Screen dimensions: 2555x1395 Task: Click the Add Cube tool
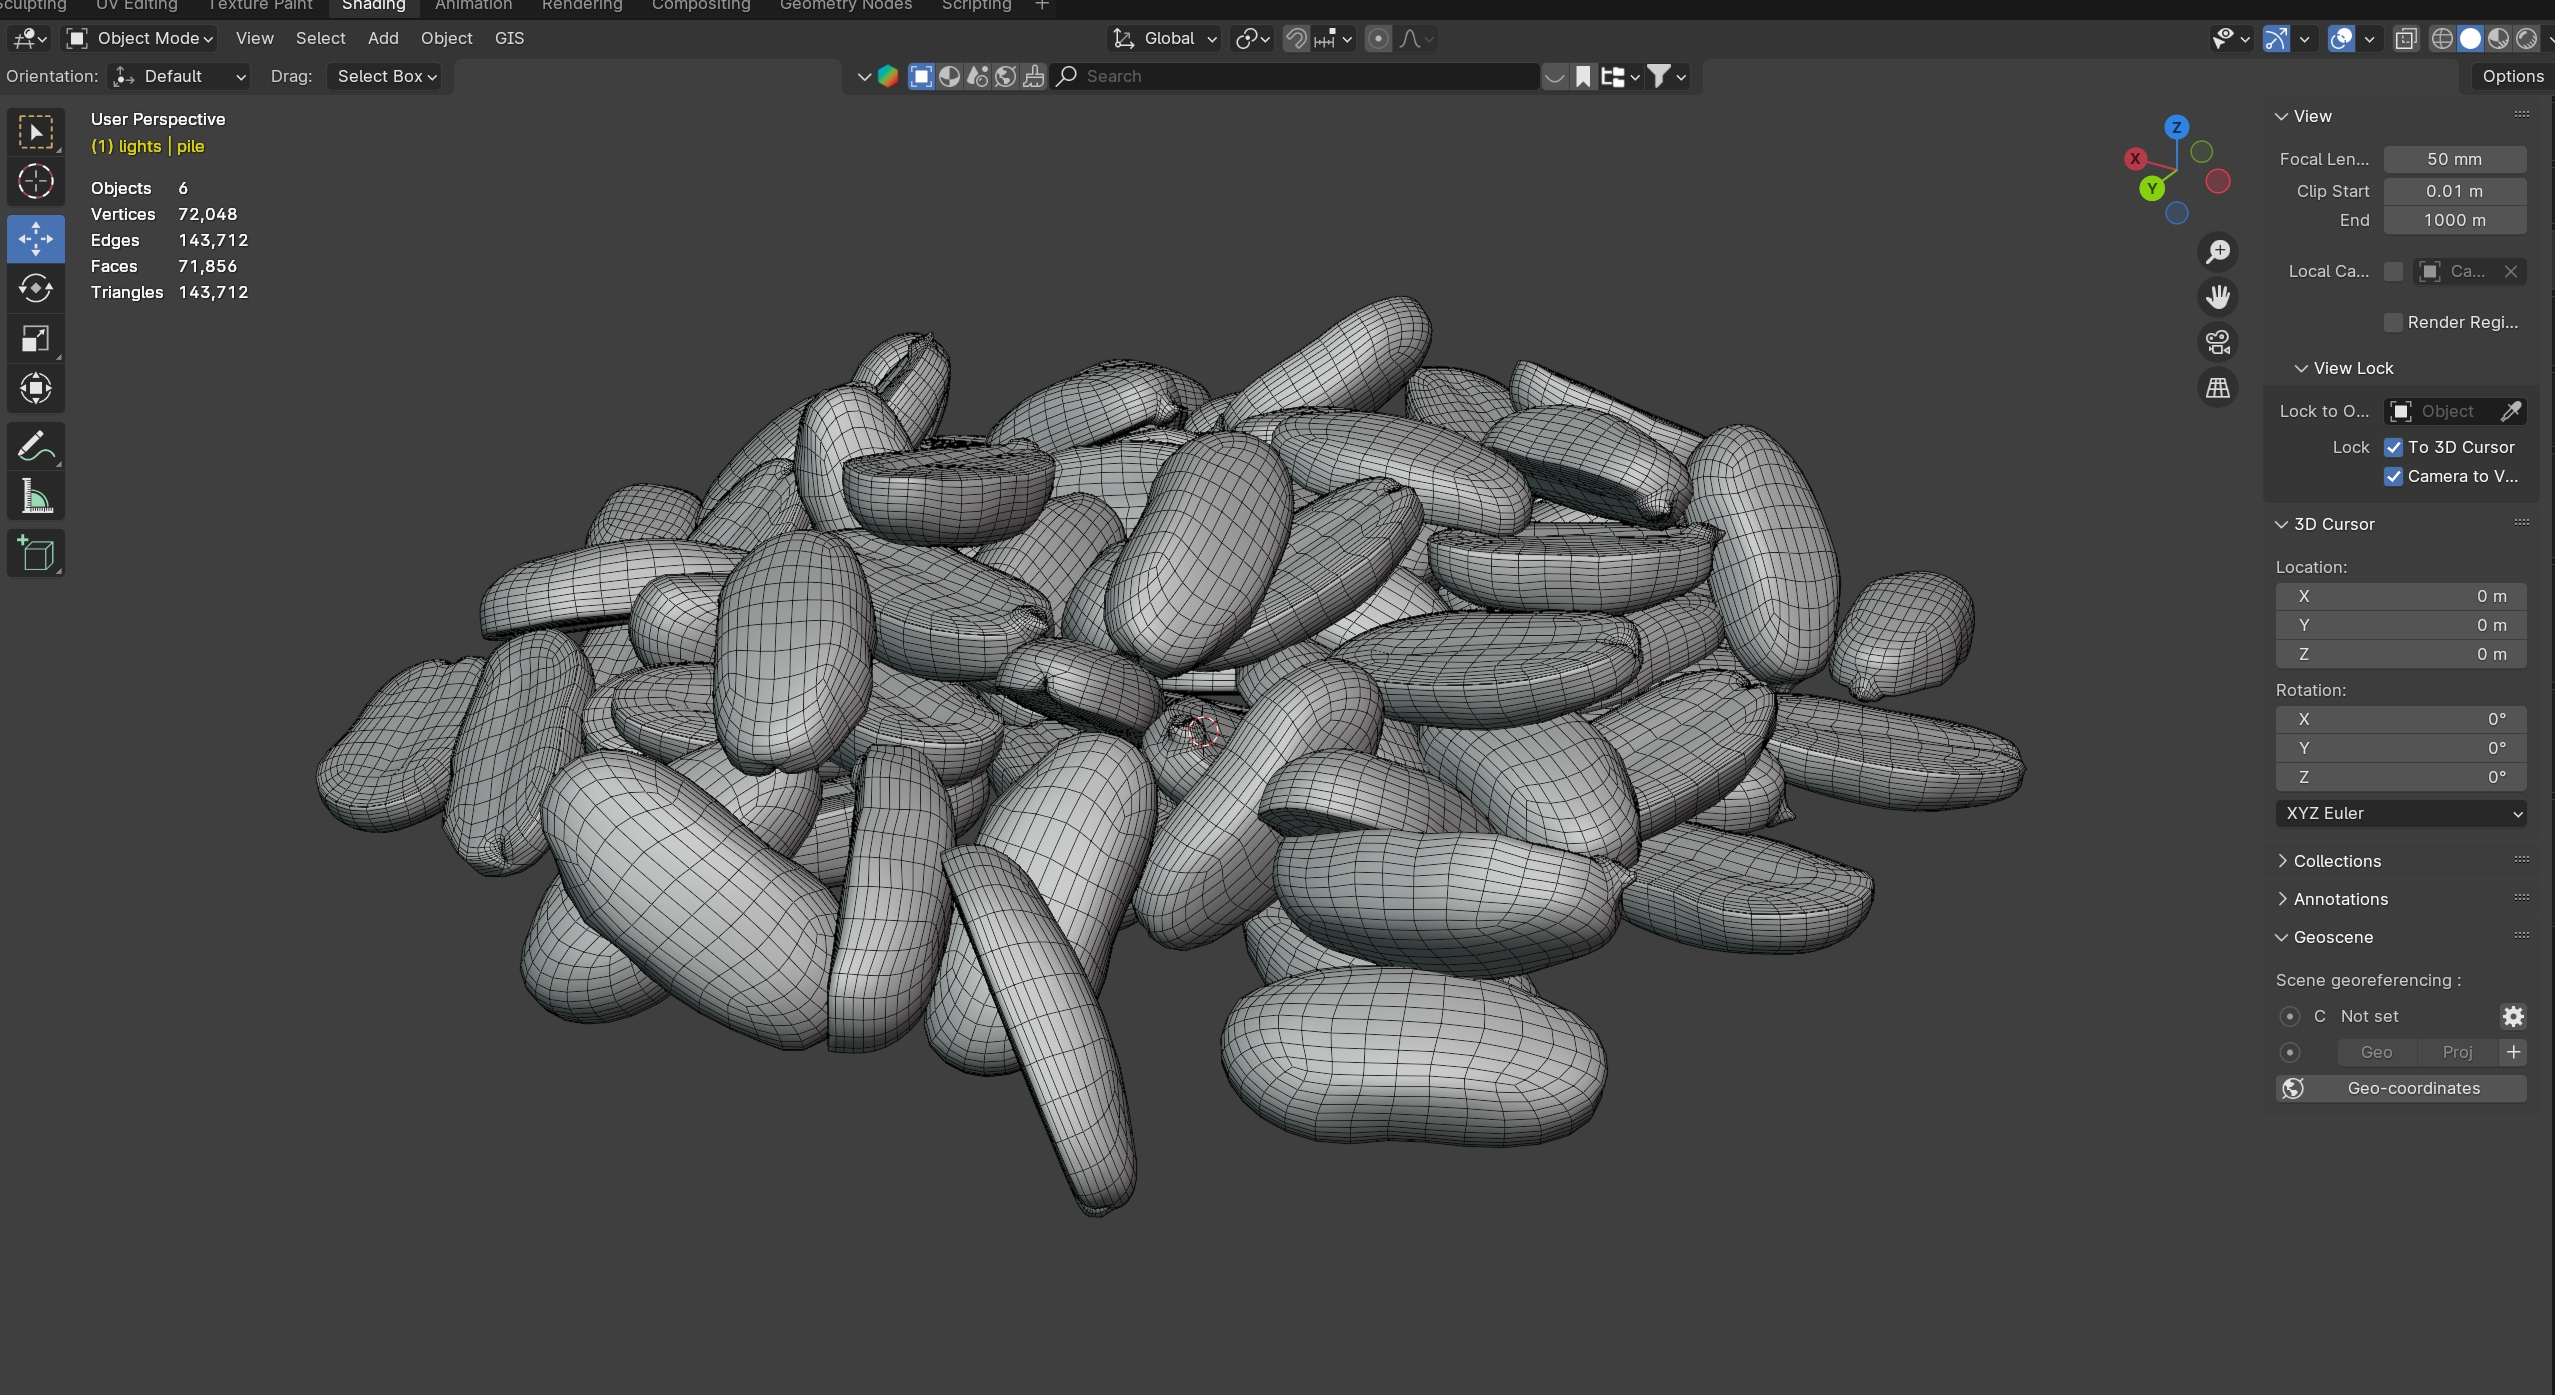click(x=36, y=553)
